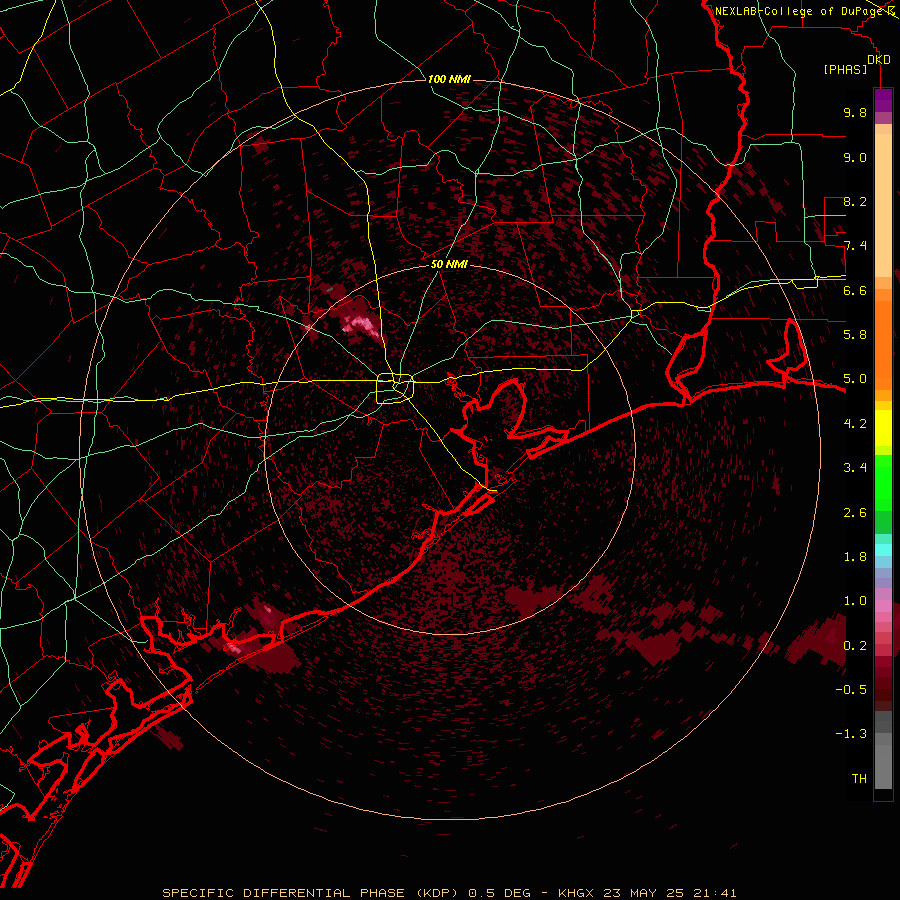Click the 0.5 DEG elevation text
Image resolution: width=900 pixels, height=900 pixels.
(x=499, y=893)
